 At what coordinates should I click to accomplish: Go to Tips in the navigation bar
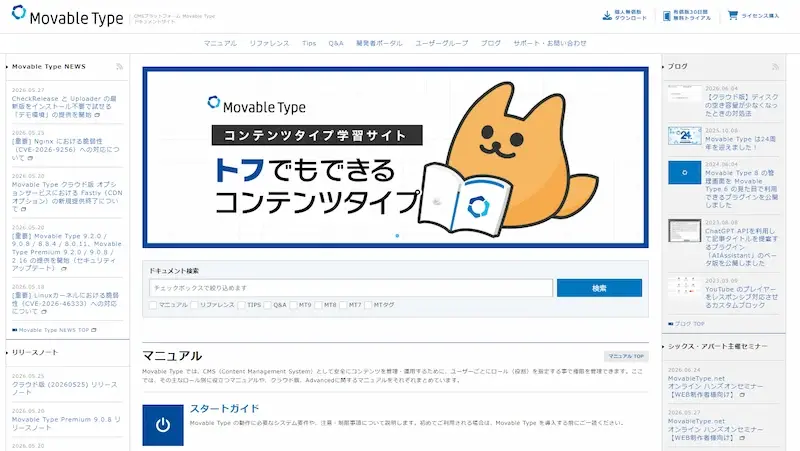(x=309, y=43)
